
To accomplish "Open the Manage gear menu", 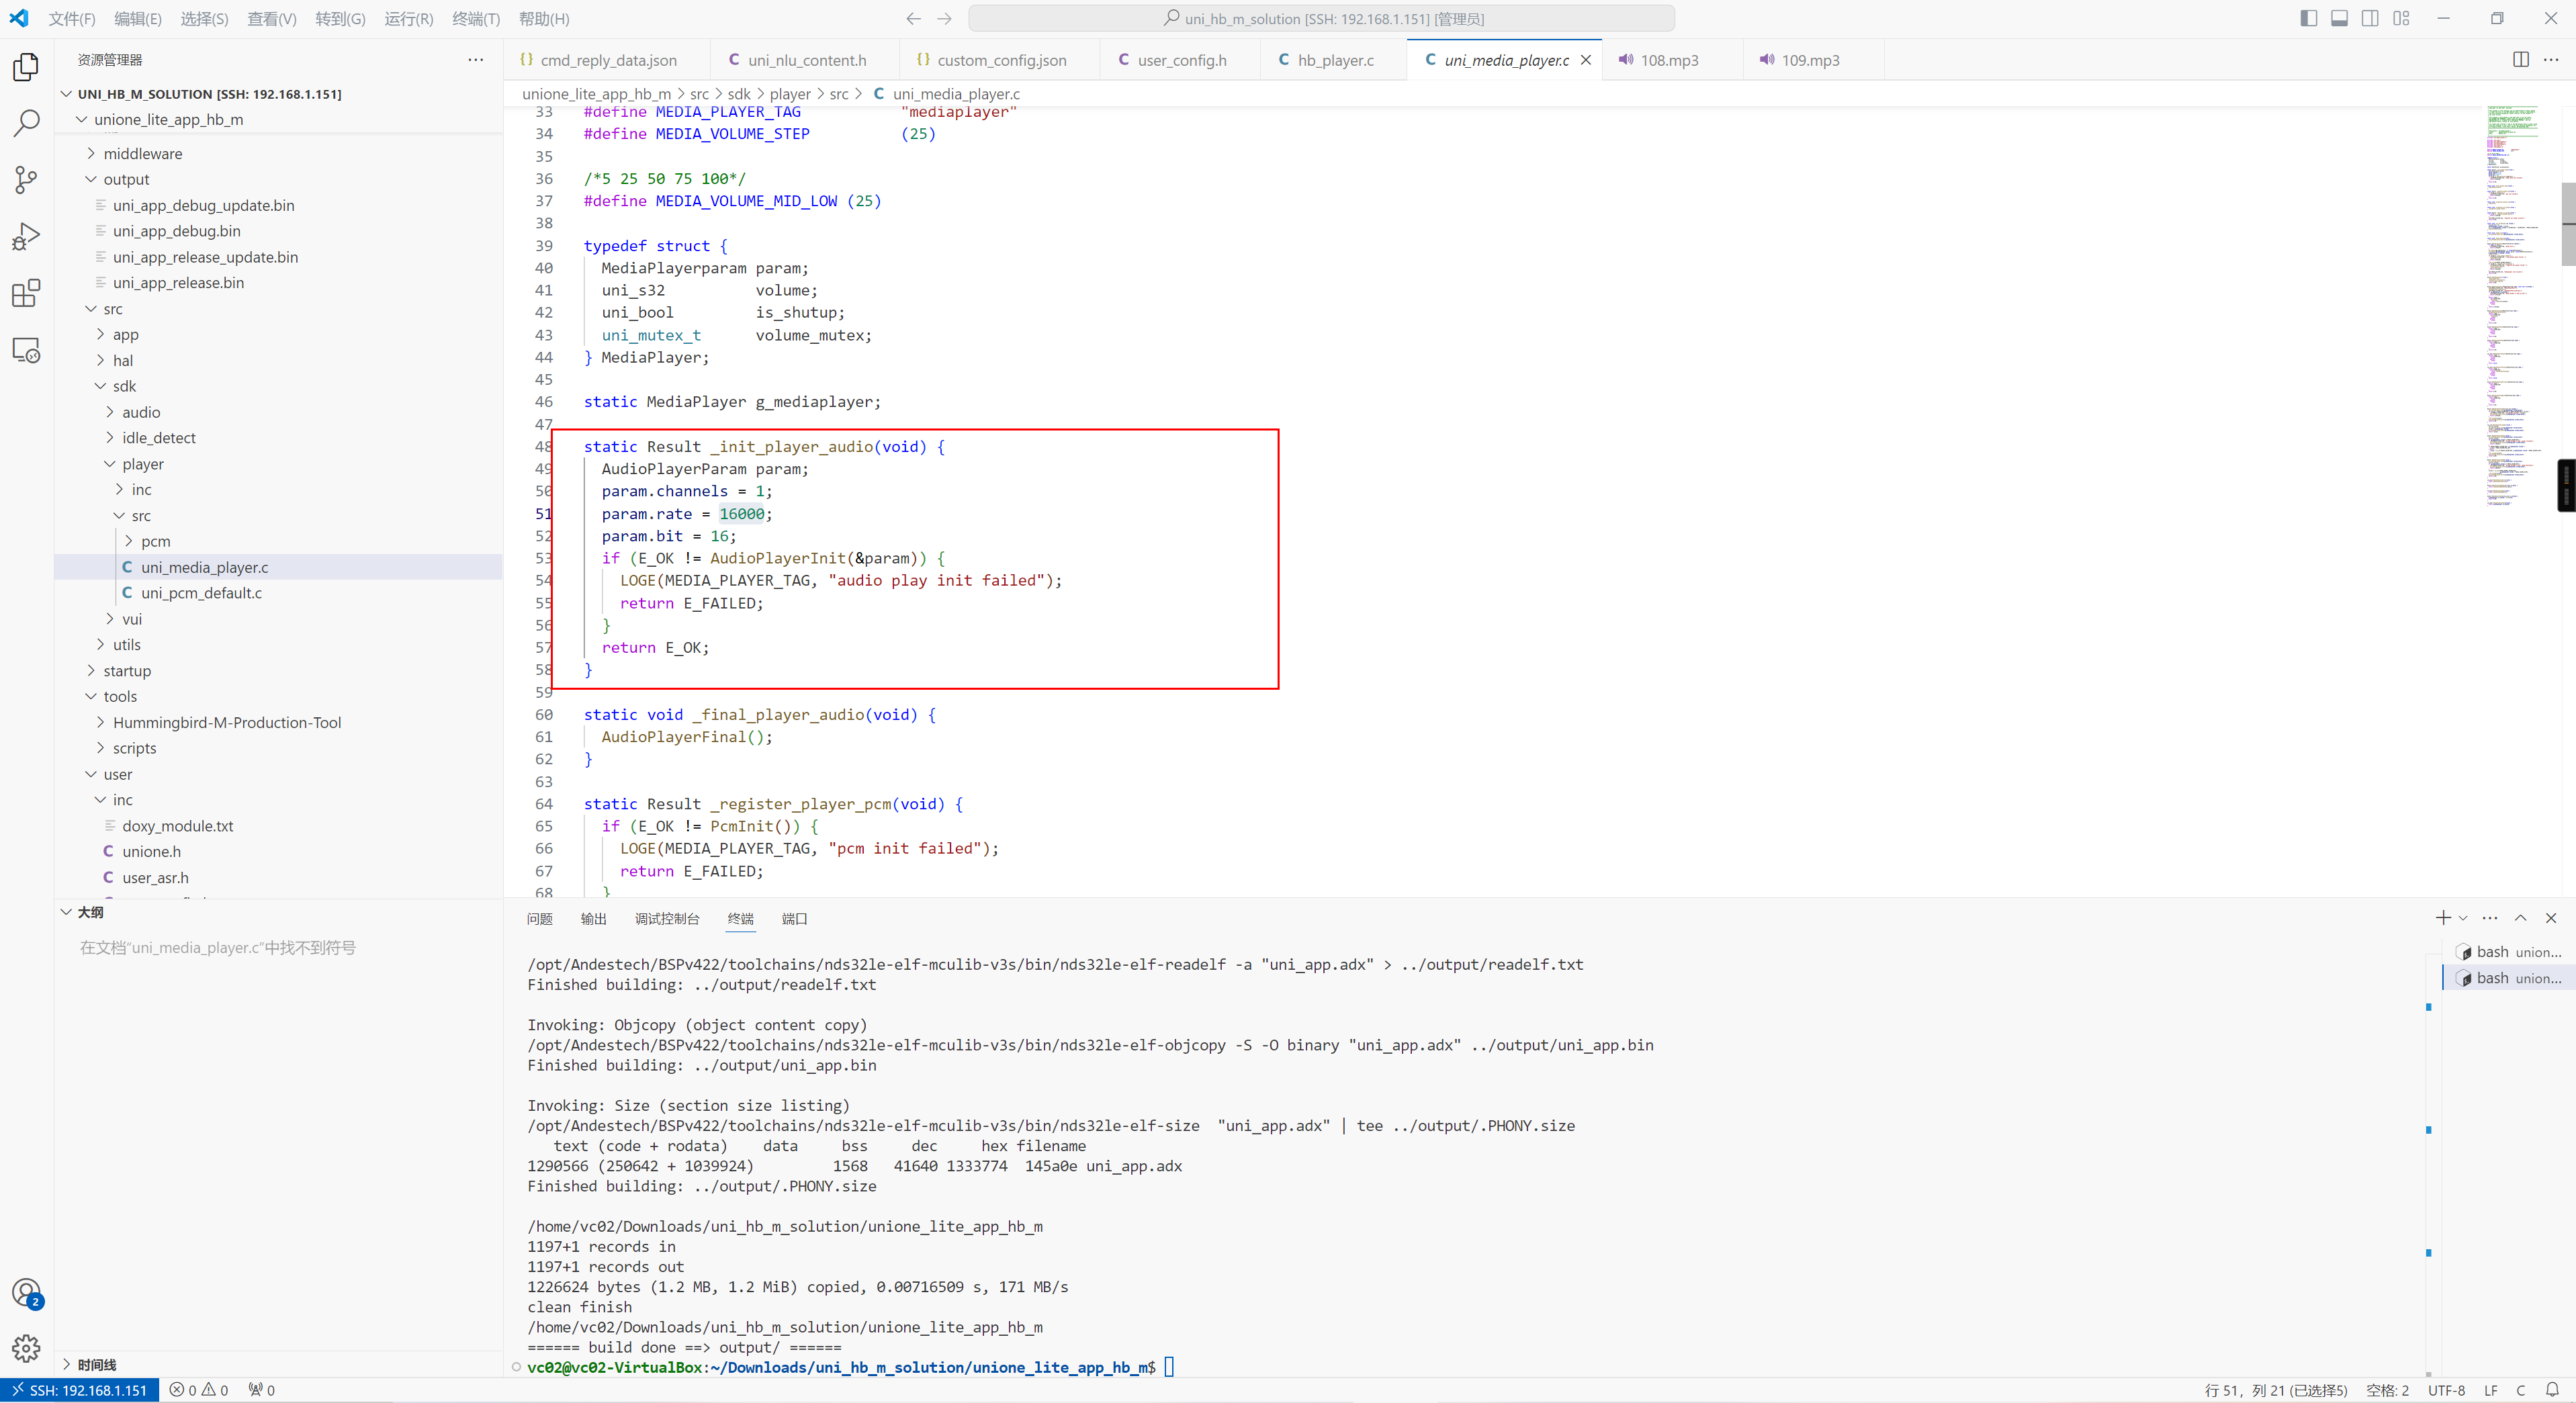I will 26,1347.
